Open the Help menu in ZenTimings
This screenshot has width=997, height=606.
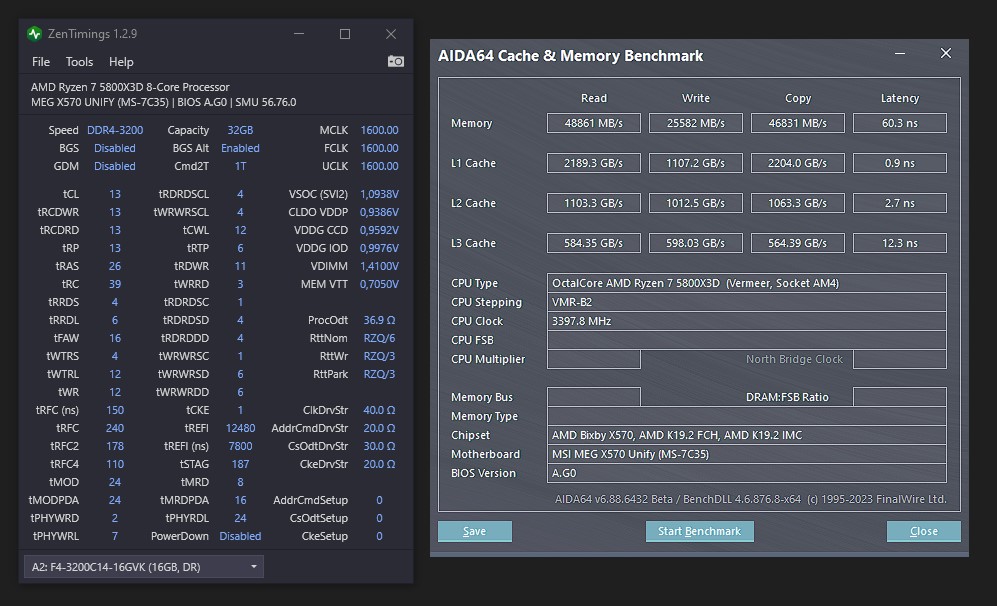coord(121,62)
